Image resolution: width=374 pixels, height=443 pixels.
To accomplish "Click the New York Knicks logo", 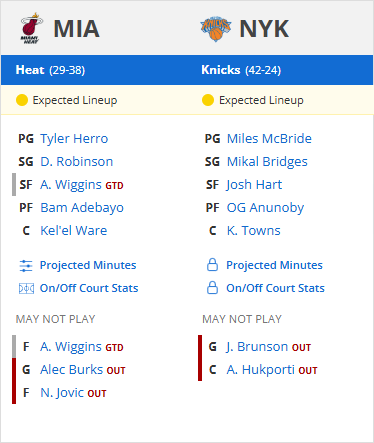I will [x=216, y=29].
